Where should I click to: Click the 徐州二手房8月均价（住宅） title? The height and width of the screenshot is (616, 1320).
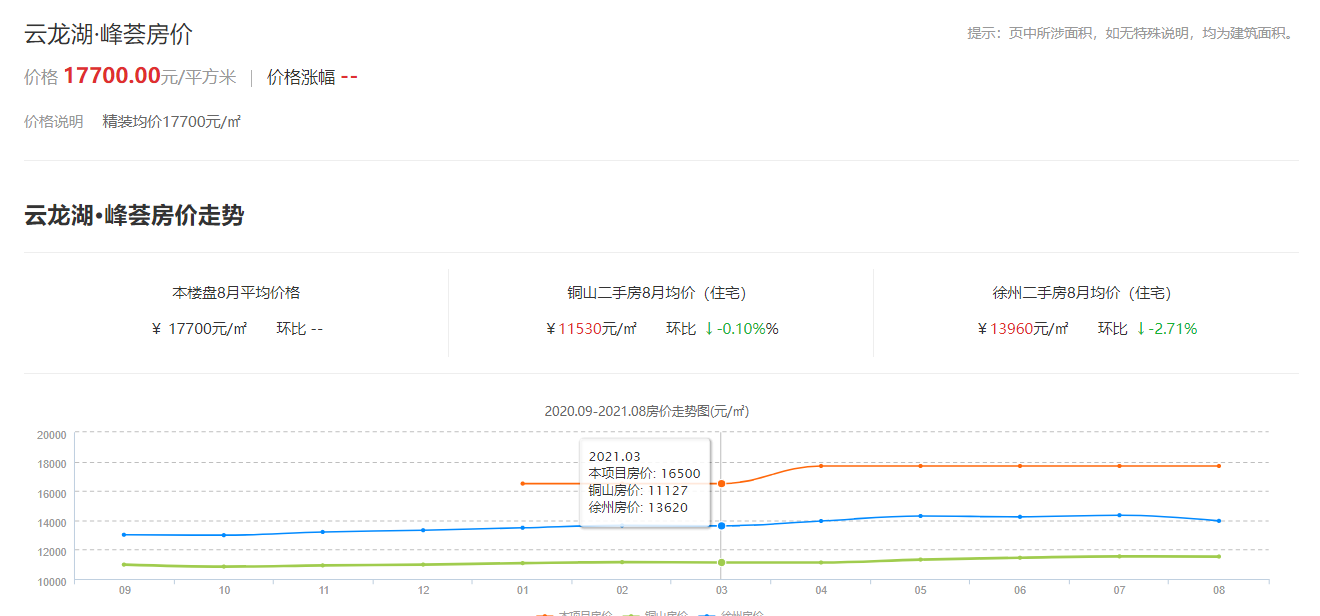1086,293
